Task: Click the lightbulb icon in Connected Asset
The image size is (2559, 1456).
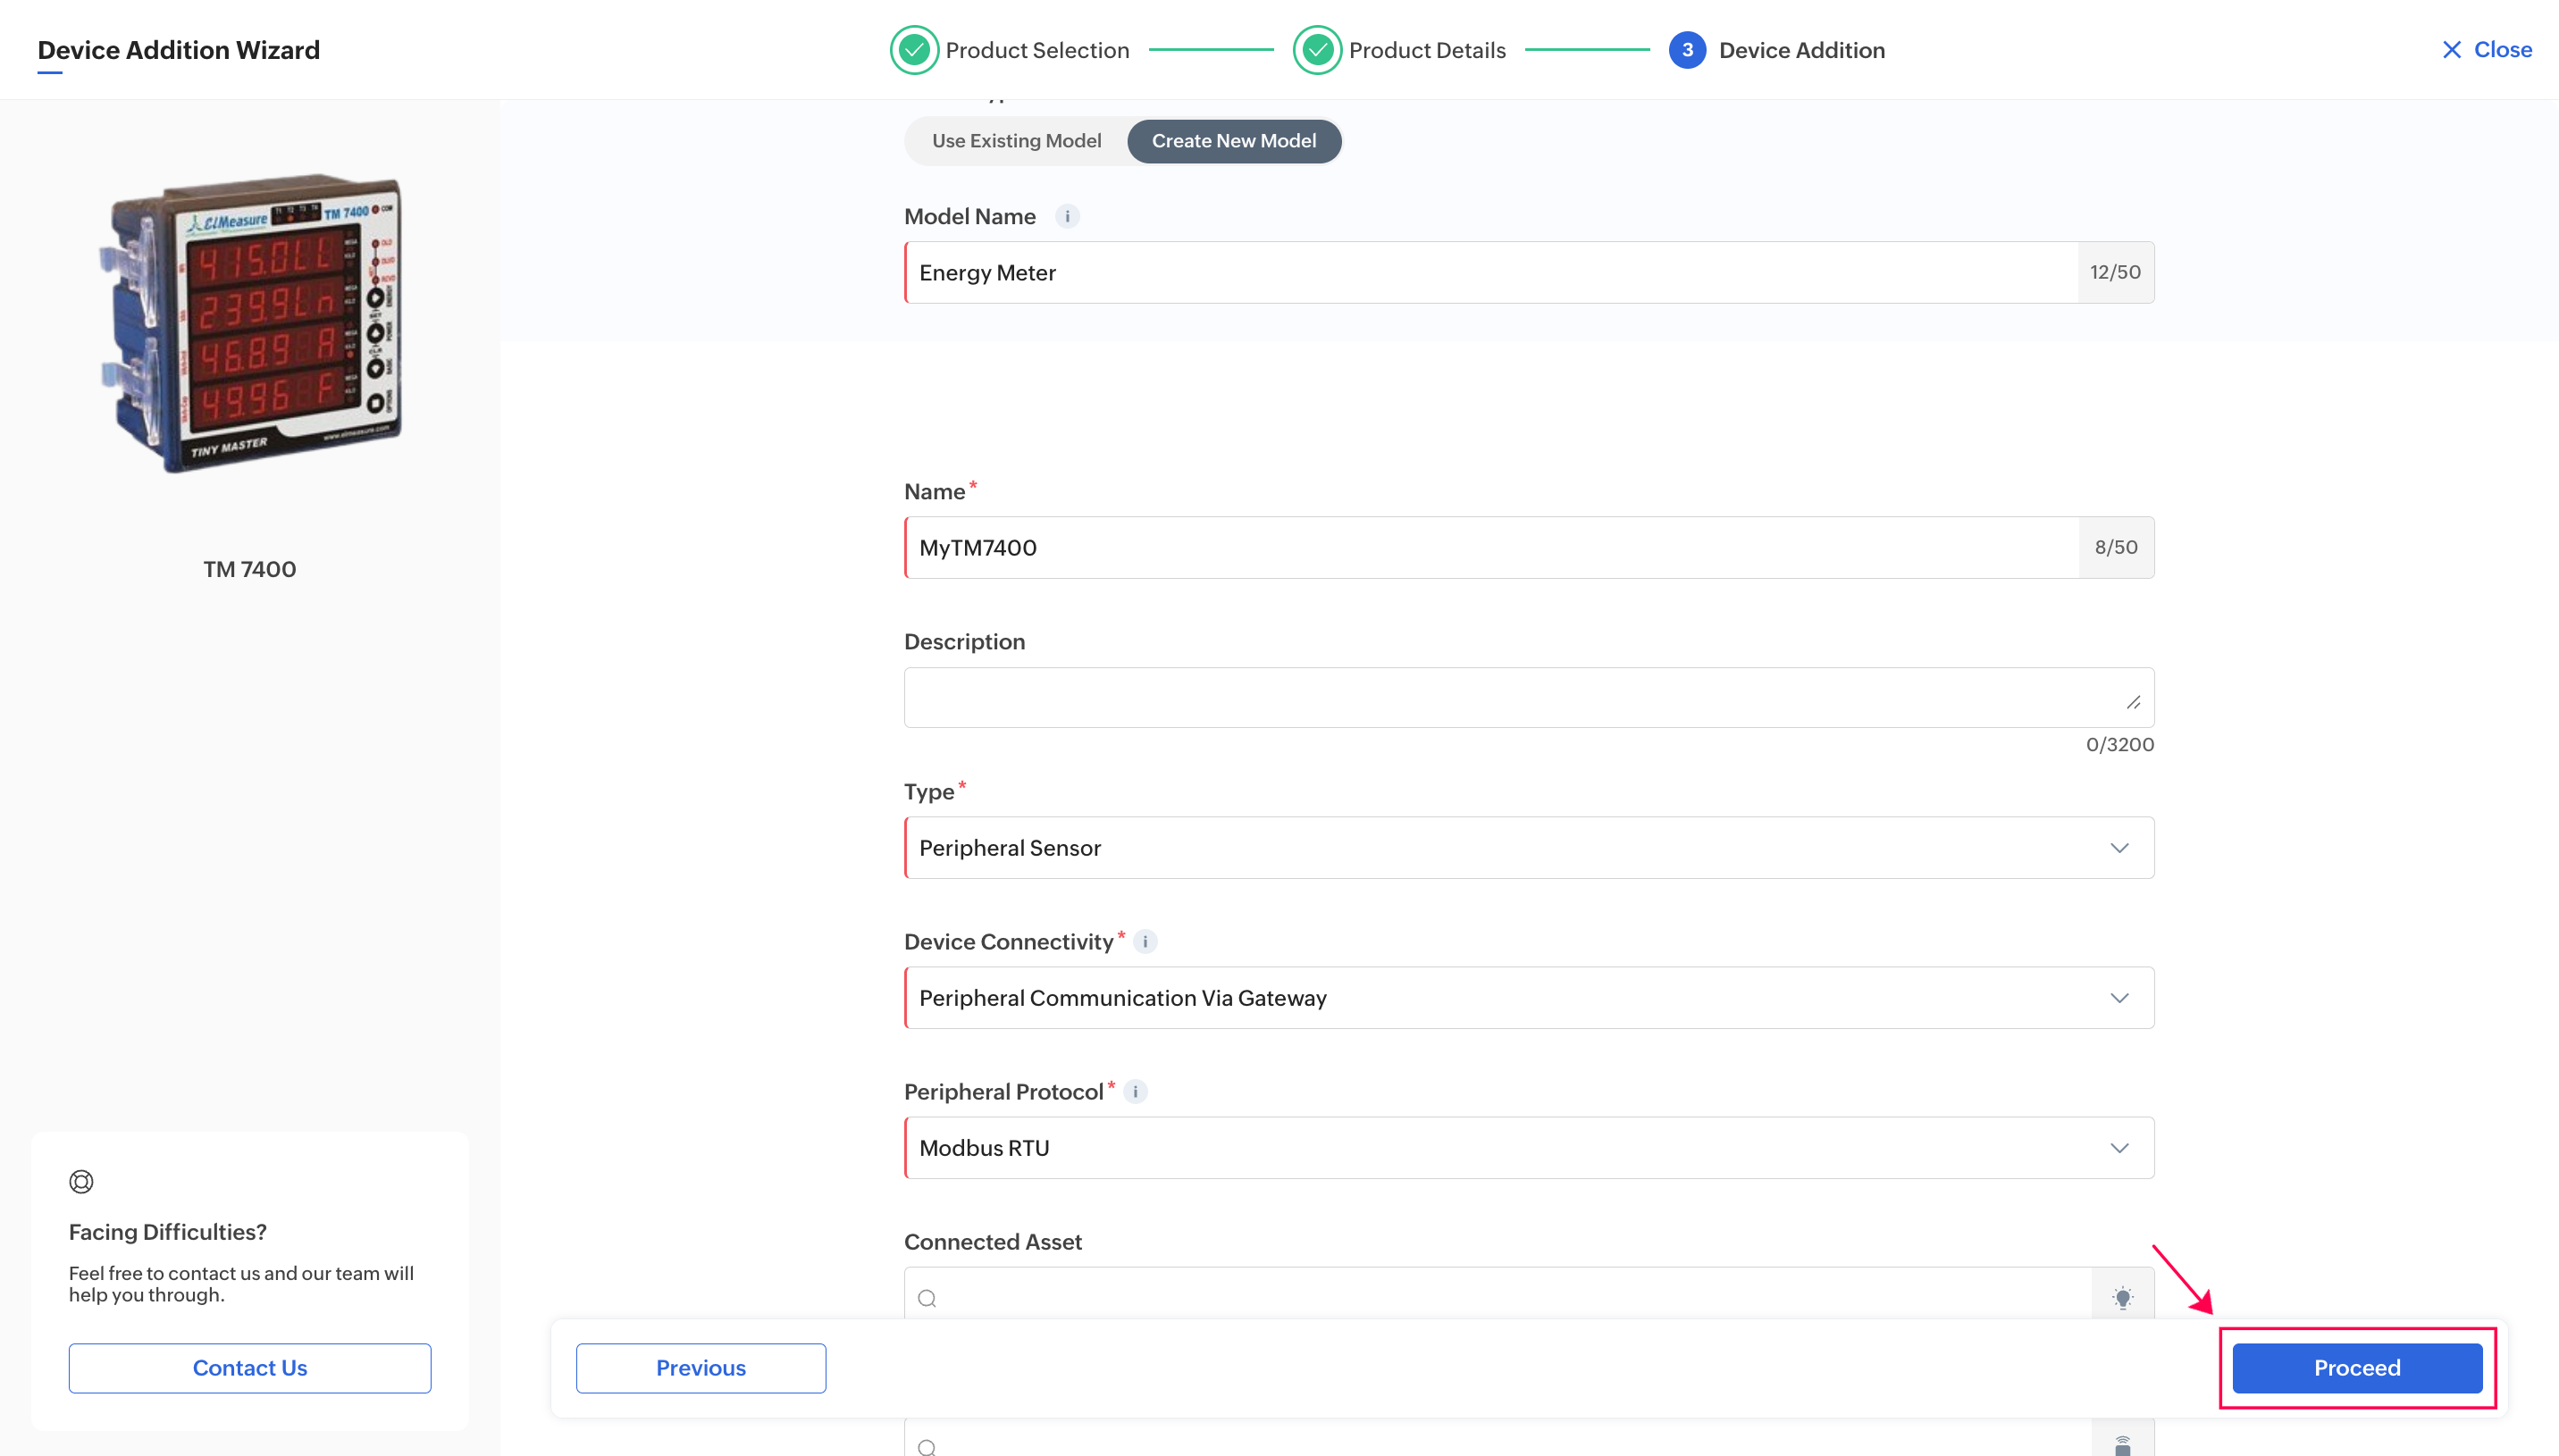Action: point(2122,1297)
